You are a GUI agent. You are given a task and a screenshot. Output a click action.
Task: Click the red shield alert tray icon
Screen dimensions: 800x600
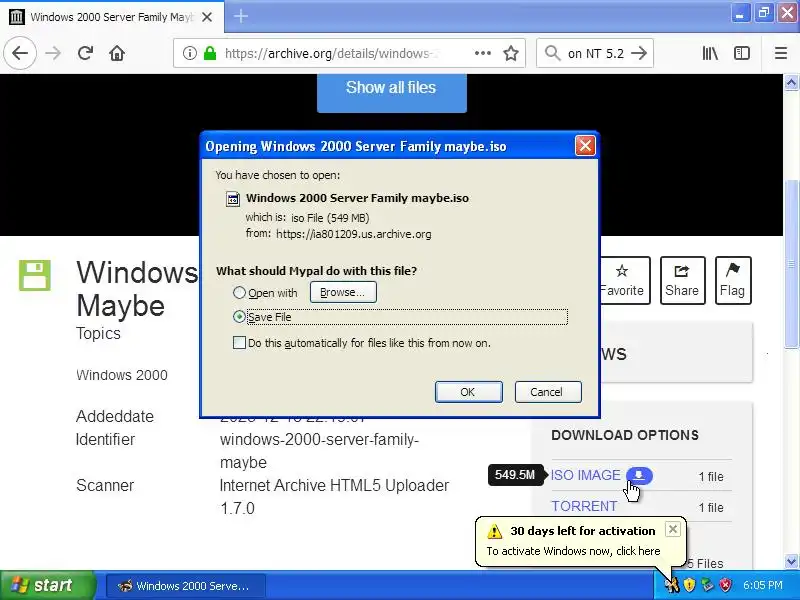(725, 585)
